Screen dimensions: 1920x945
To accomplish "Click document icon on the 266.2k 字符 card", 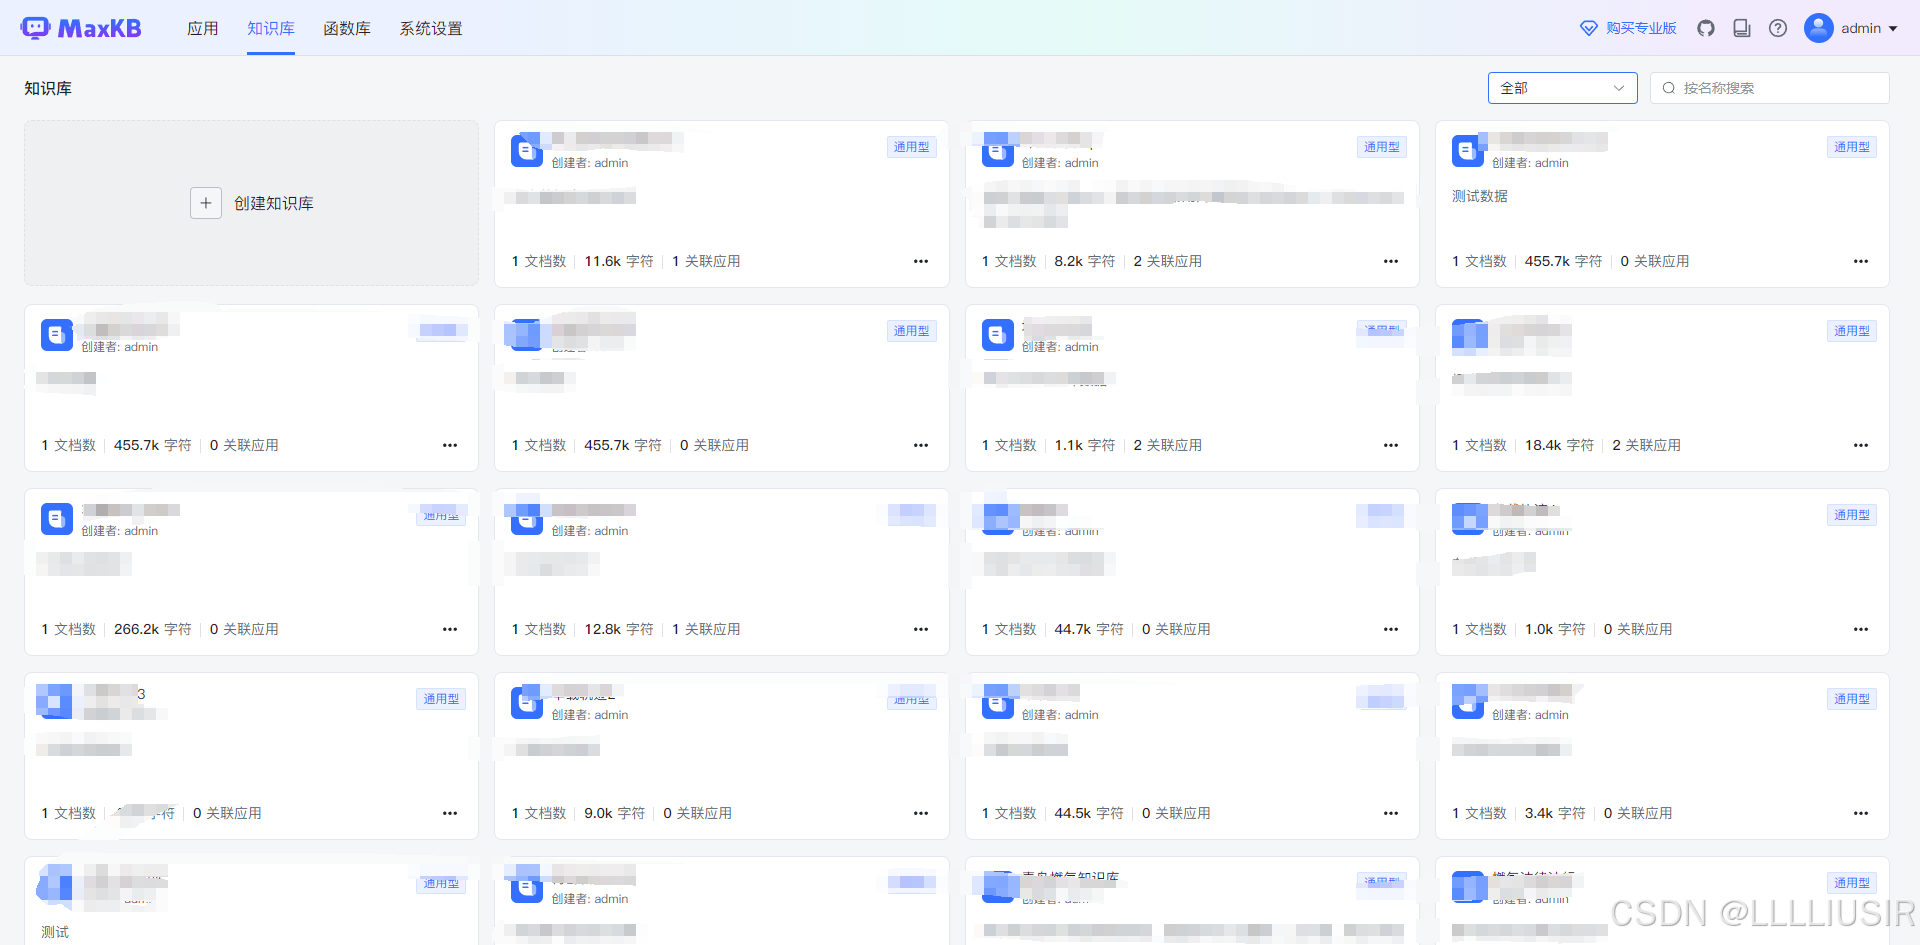I will tap(57, 519).
